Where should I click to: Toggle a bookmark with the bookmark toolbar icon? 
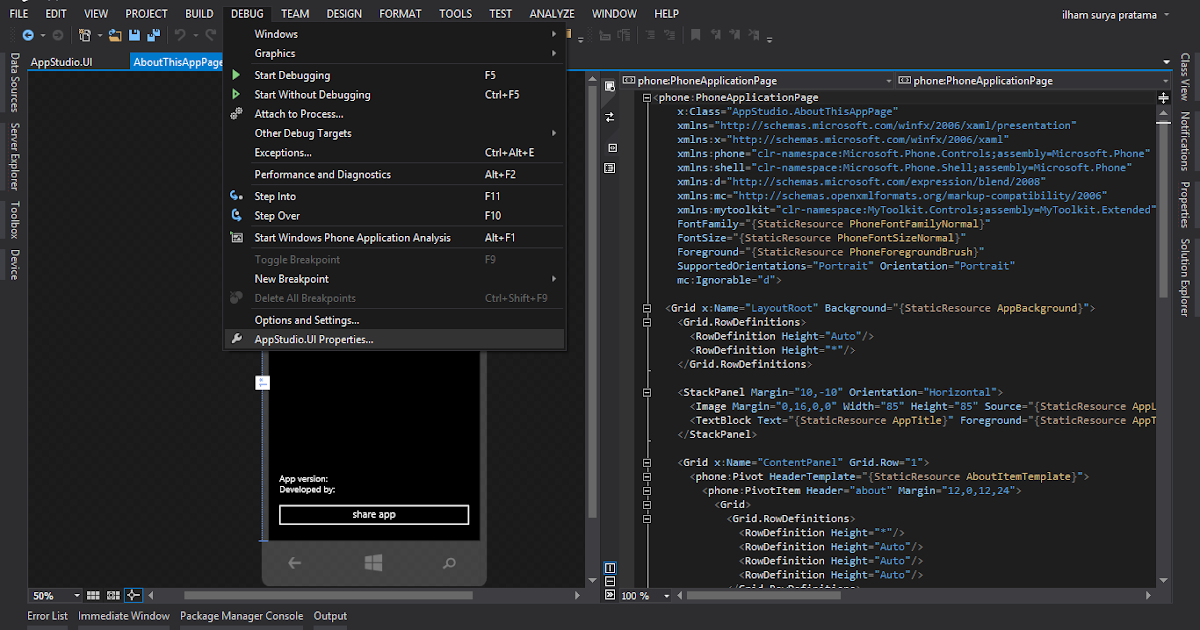pos(696,37)
